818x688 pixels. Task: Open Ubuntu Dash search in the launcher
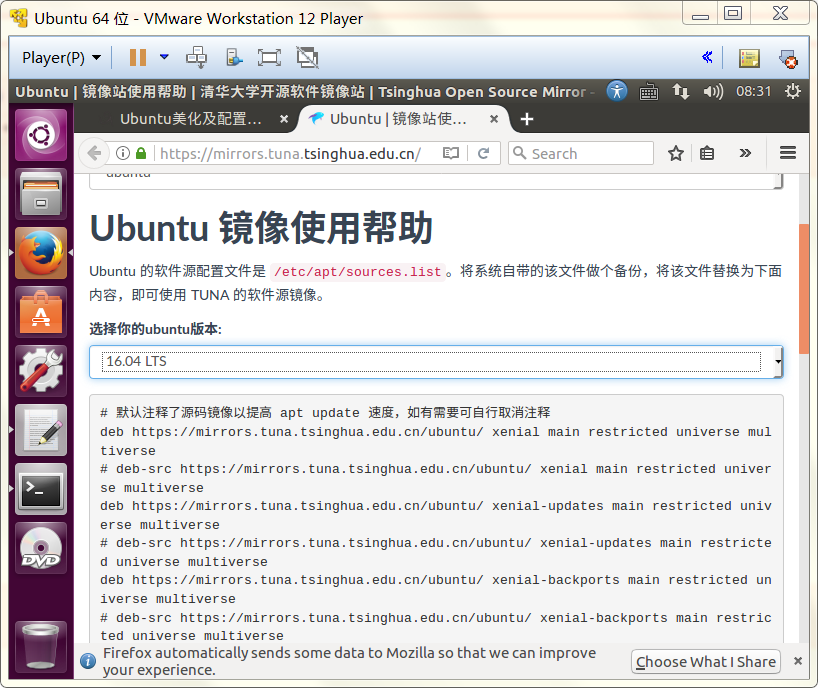pyautogui.click(x=41, y=135)
